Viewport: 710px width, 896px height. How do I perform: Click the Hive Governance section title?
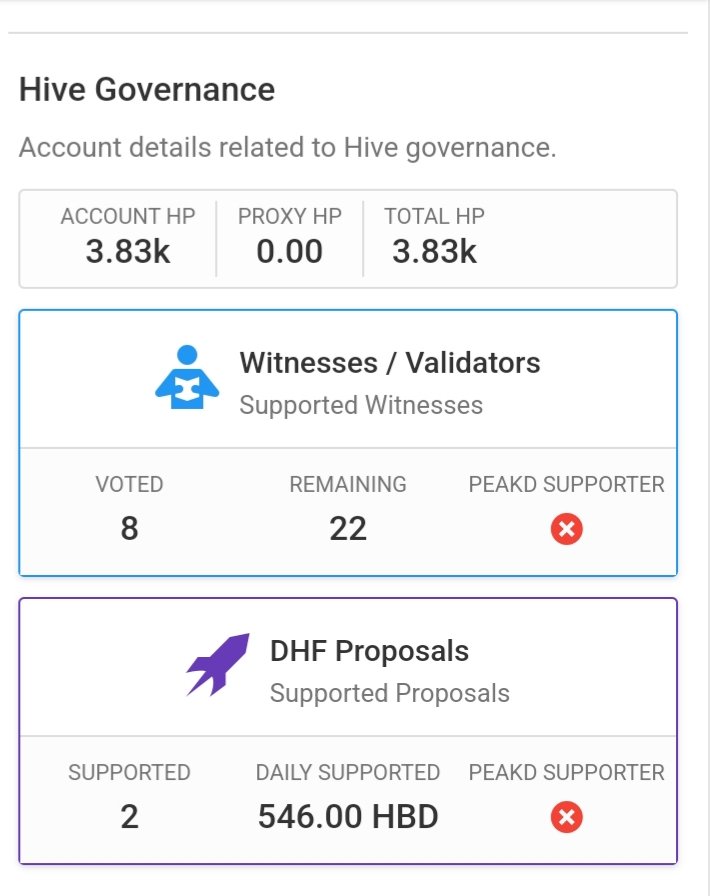pyautogui.click(x=147, y=90)
